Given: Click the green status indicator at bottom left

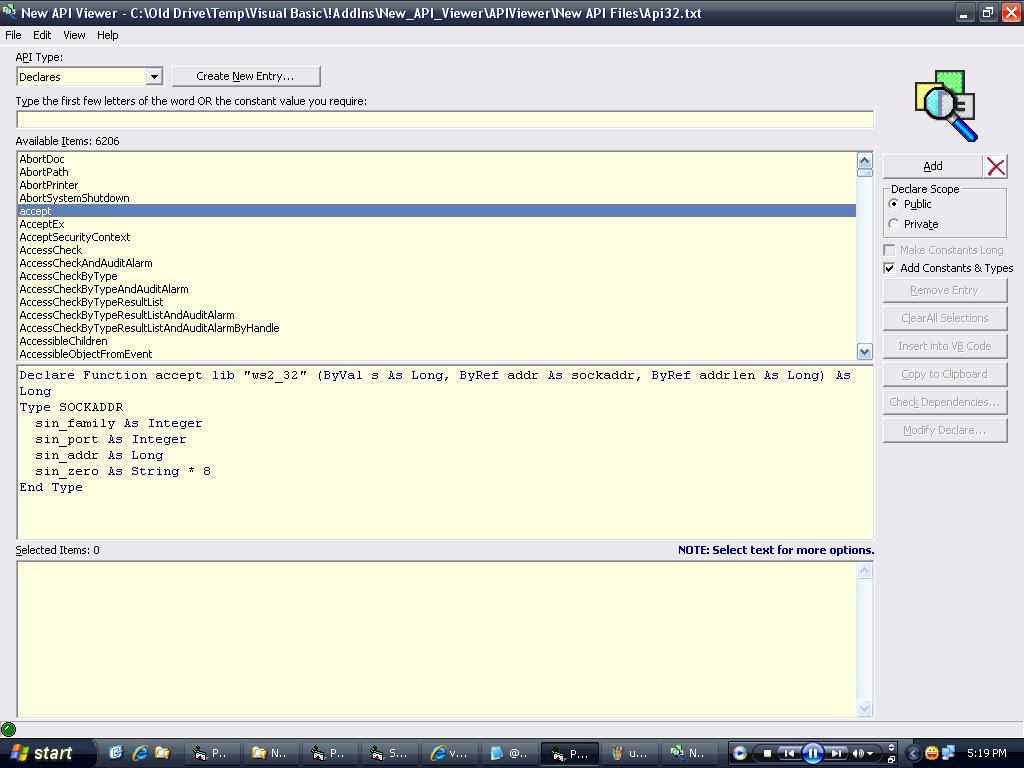Looking at the screenshot, I should [x=9, y=729].
